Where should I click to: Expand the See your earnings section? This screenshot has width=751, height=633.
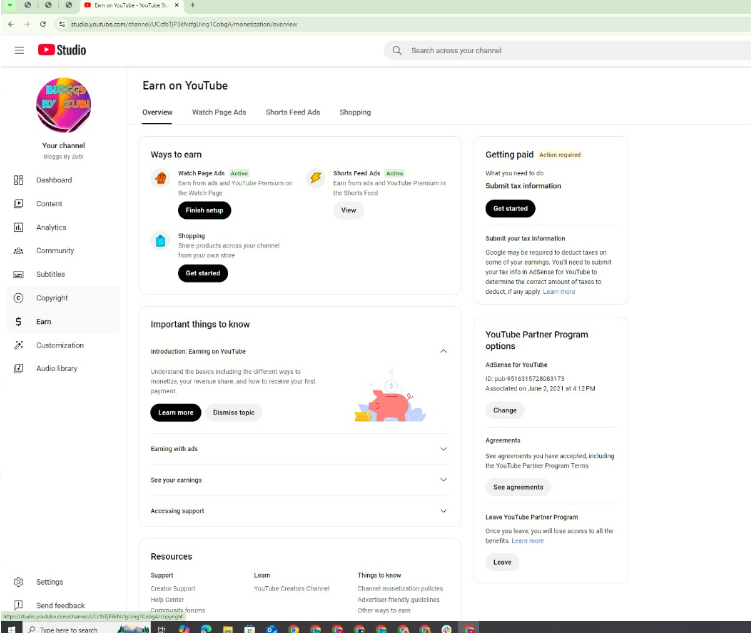point(444,480)
